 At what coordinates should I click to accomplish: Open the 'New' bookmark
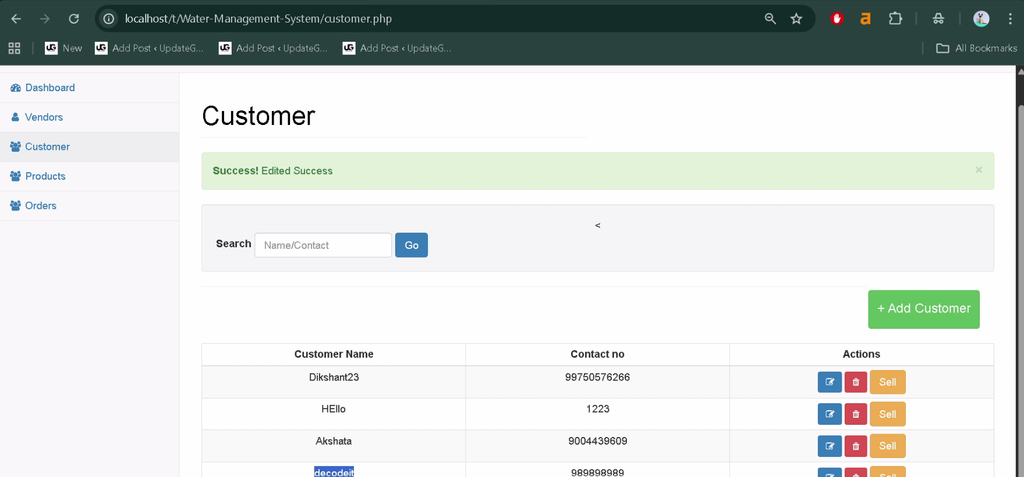pyautogui.click(x=63, y=48)
